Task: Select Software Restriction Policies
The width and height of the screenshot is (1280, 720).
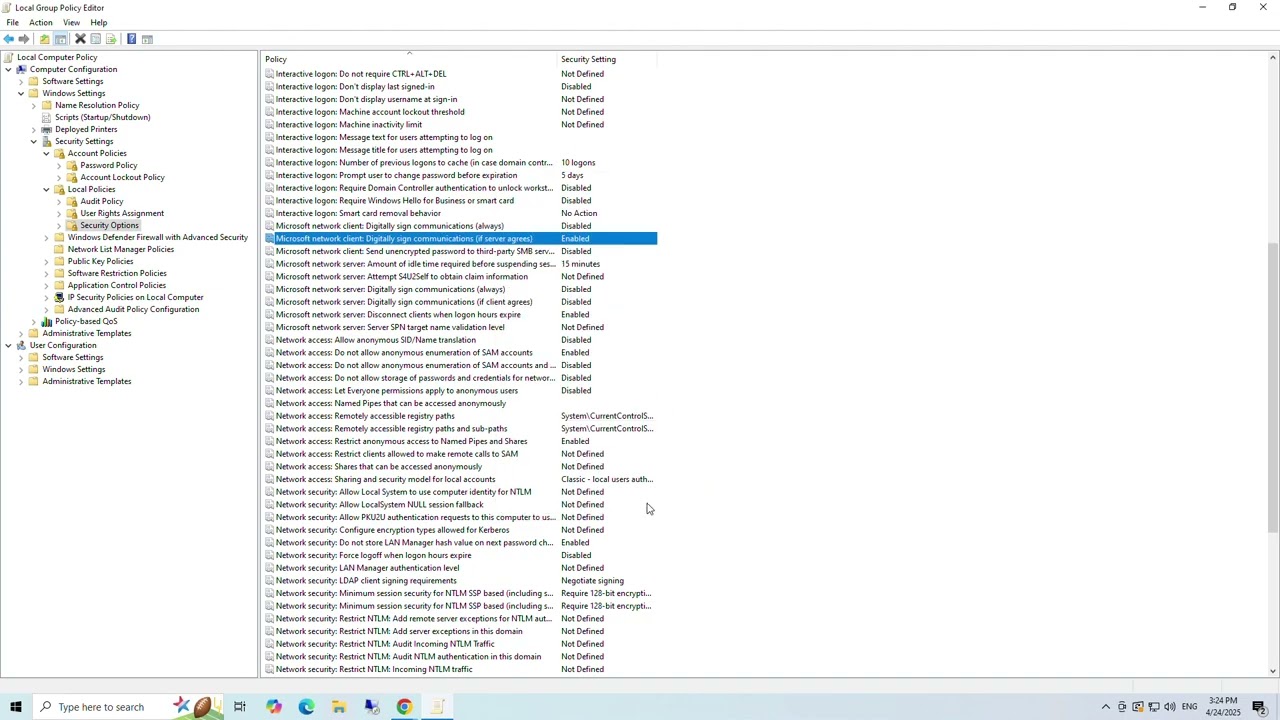Action: [117, 273]
